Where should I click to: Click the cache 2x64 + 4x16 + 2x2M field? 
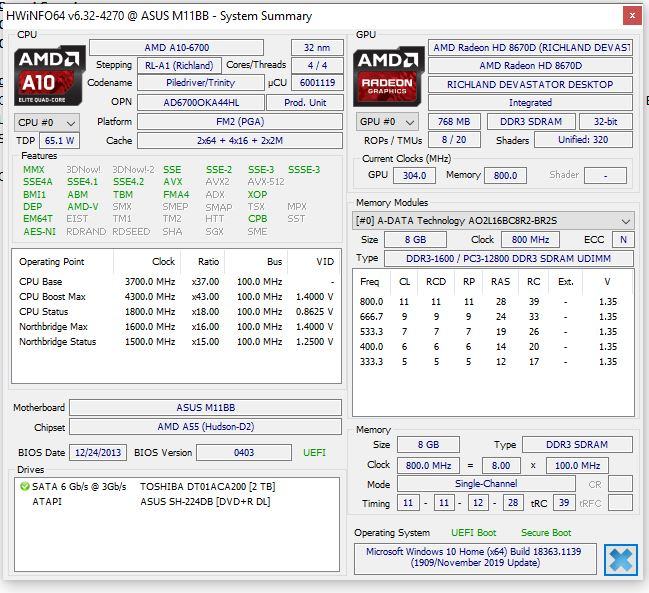click(x=240, y=141)
